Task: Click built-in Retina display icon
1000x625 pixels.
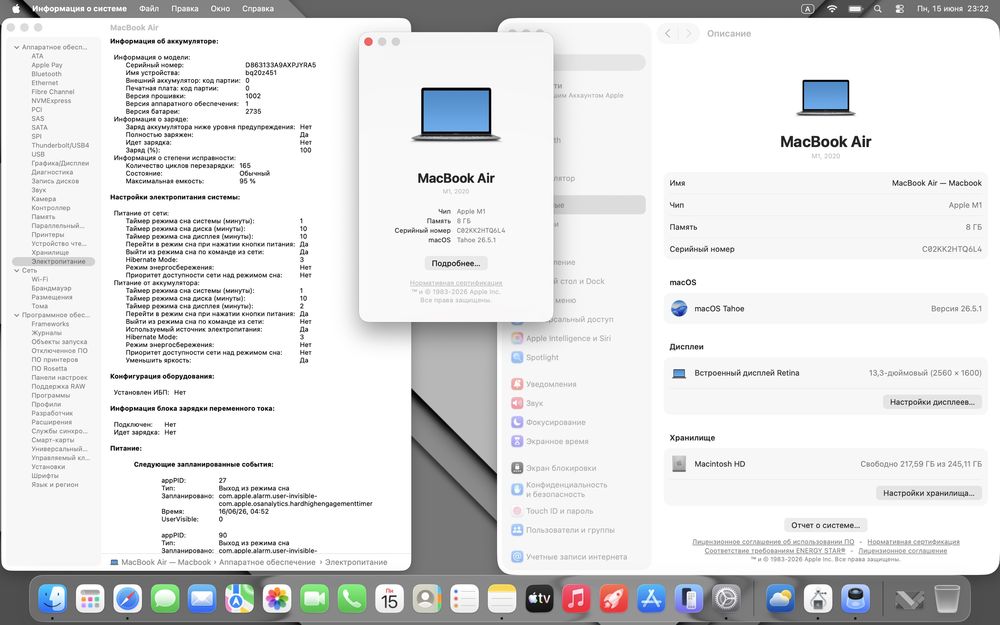Action: coord(679,373)
